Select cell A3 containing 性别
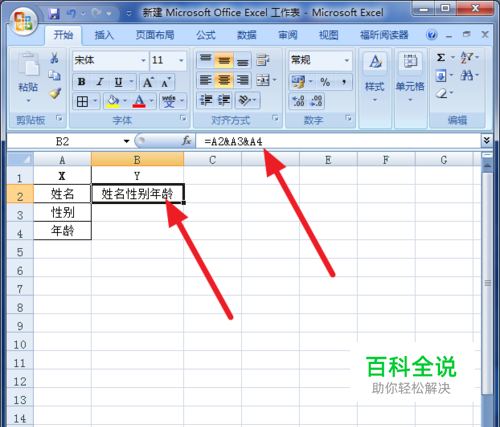This screenshot has width=500, height=427. 62,212
